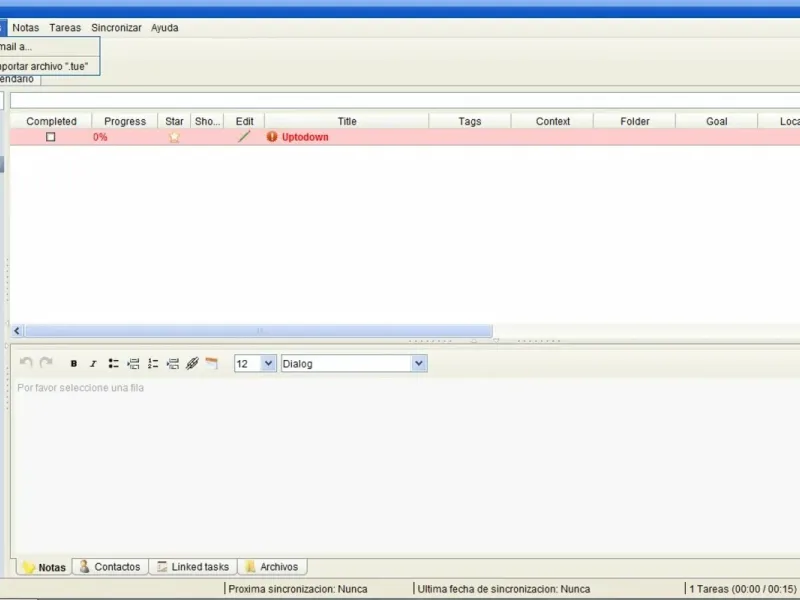Sort by the Progress column header
800x600 pixels.
coord(125,121)
